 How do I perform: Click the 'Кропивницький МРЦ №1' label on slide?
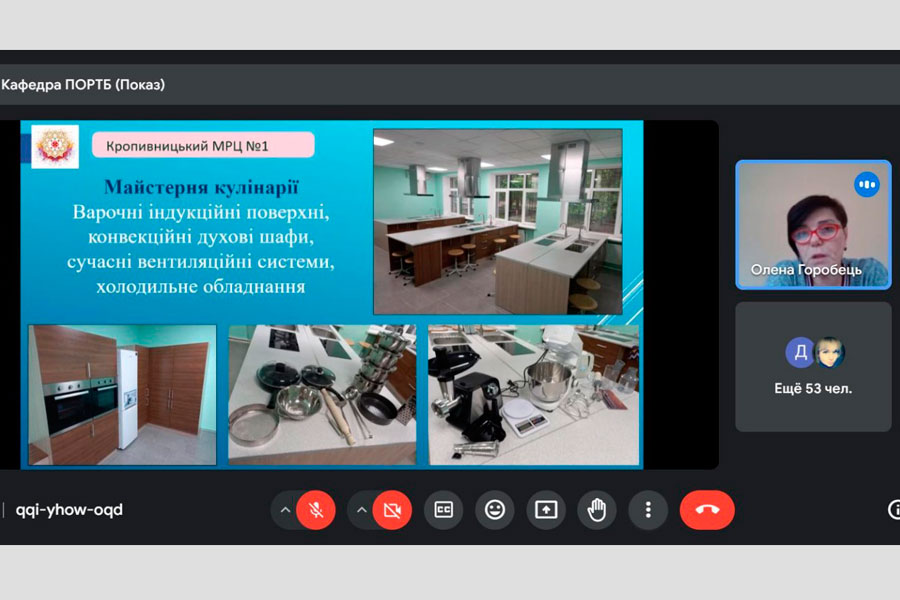[x=203, y=145]
